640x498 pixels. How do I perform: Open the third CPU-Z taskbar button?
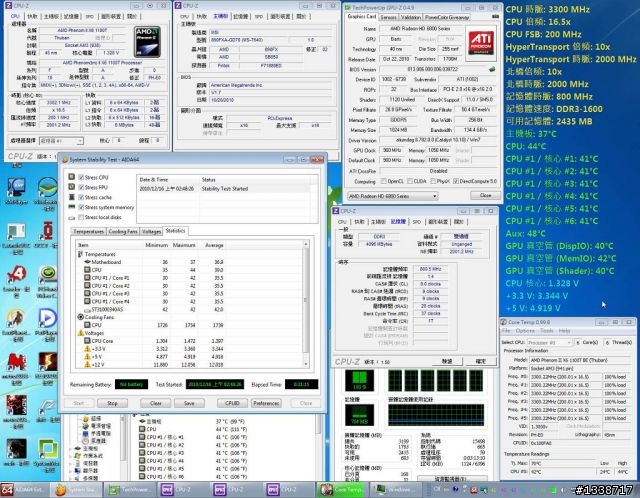(x=289, y=489)
